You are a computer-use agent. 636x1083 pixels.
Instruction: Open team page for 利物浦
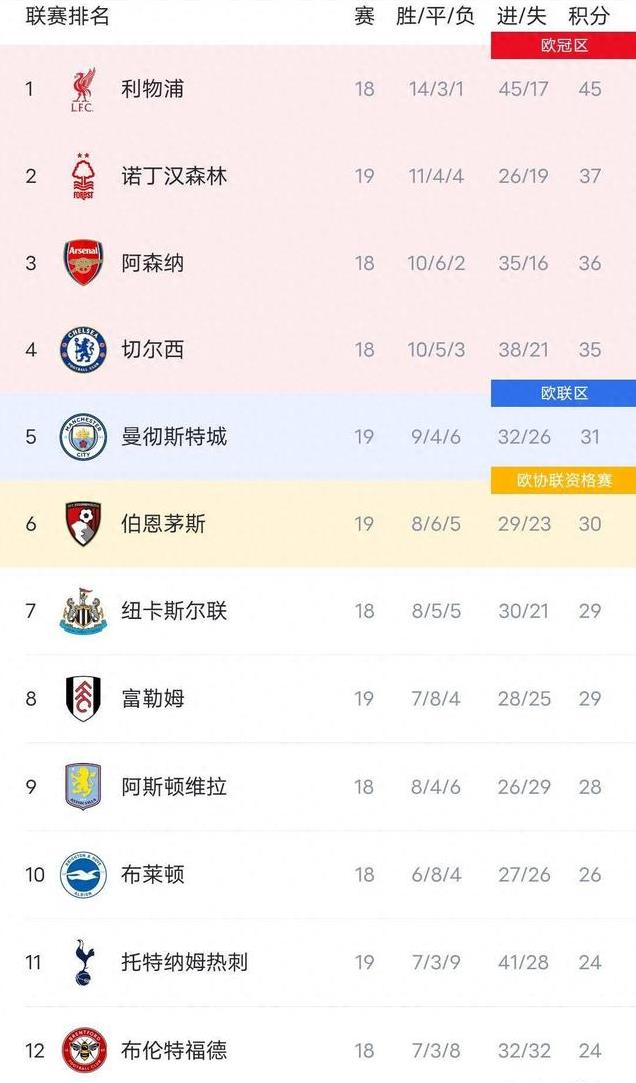[152, 88]
